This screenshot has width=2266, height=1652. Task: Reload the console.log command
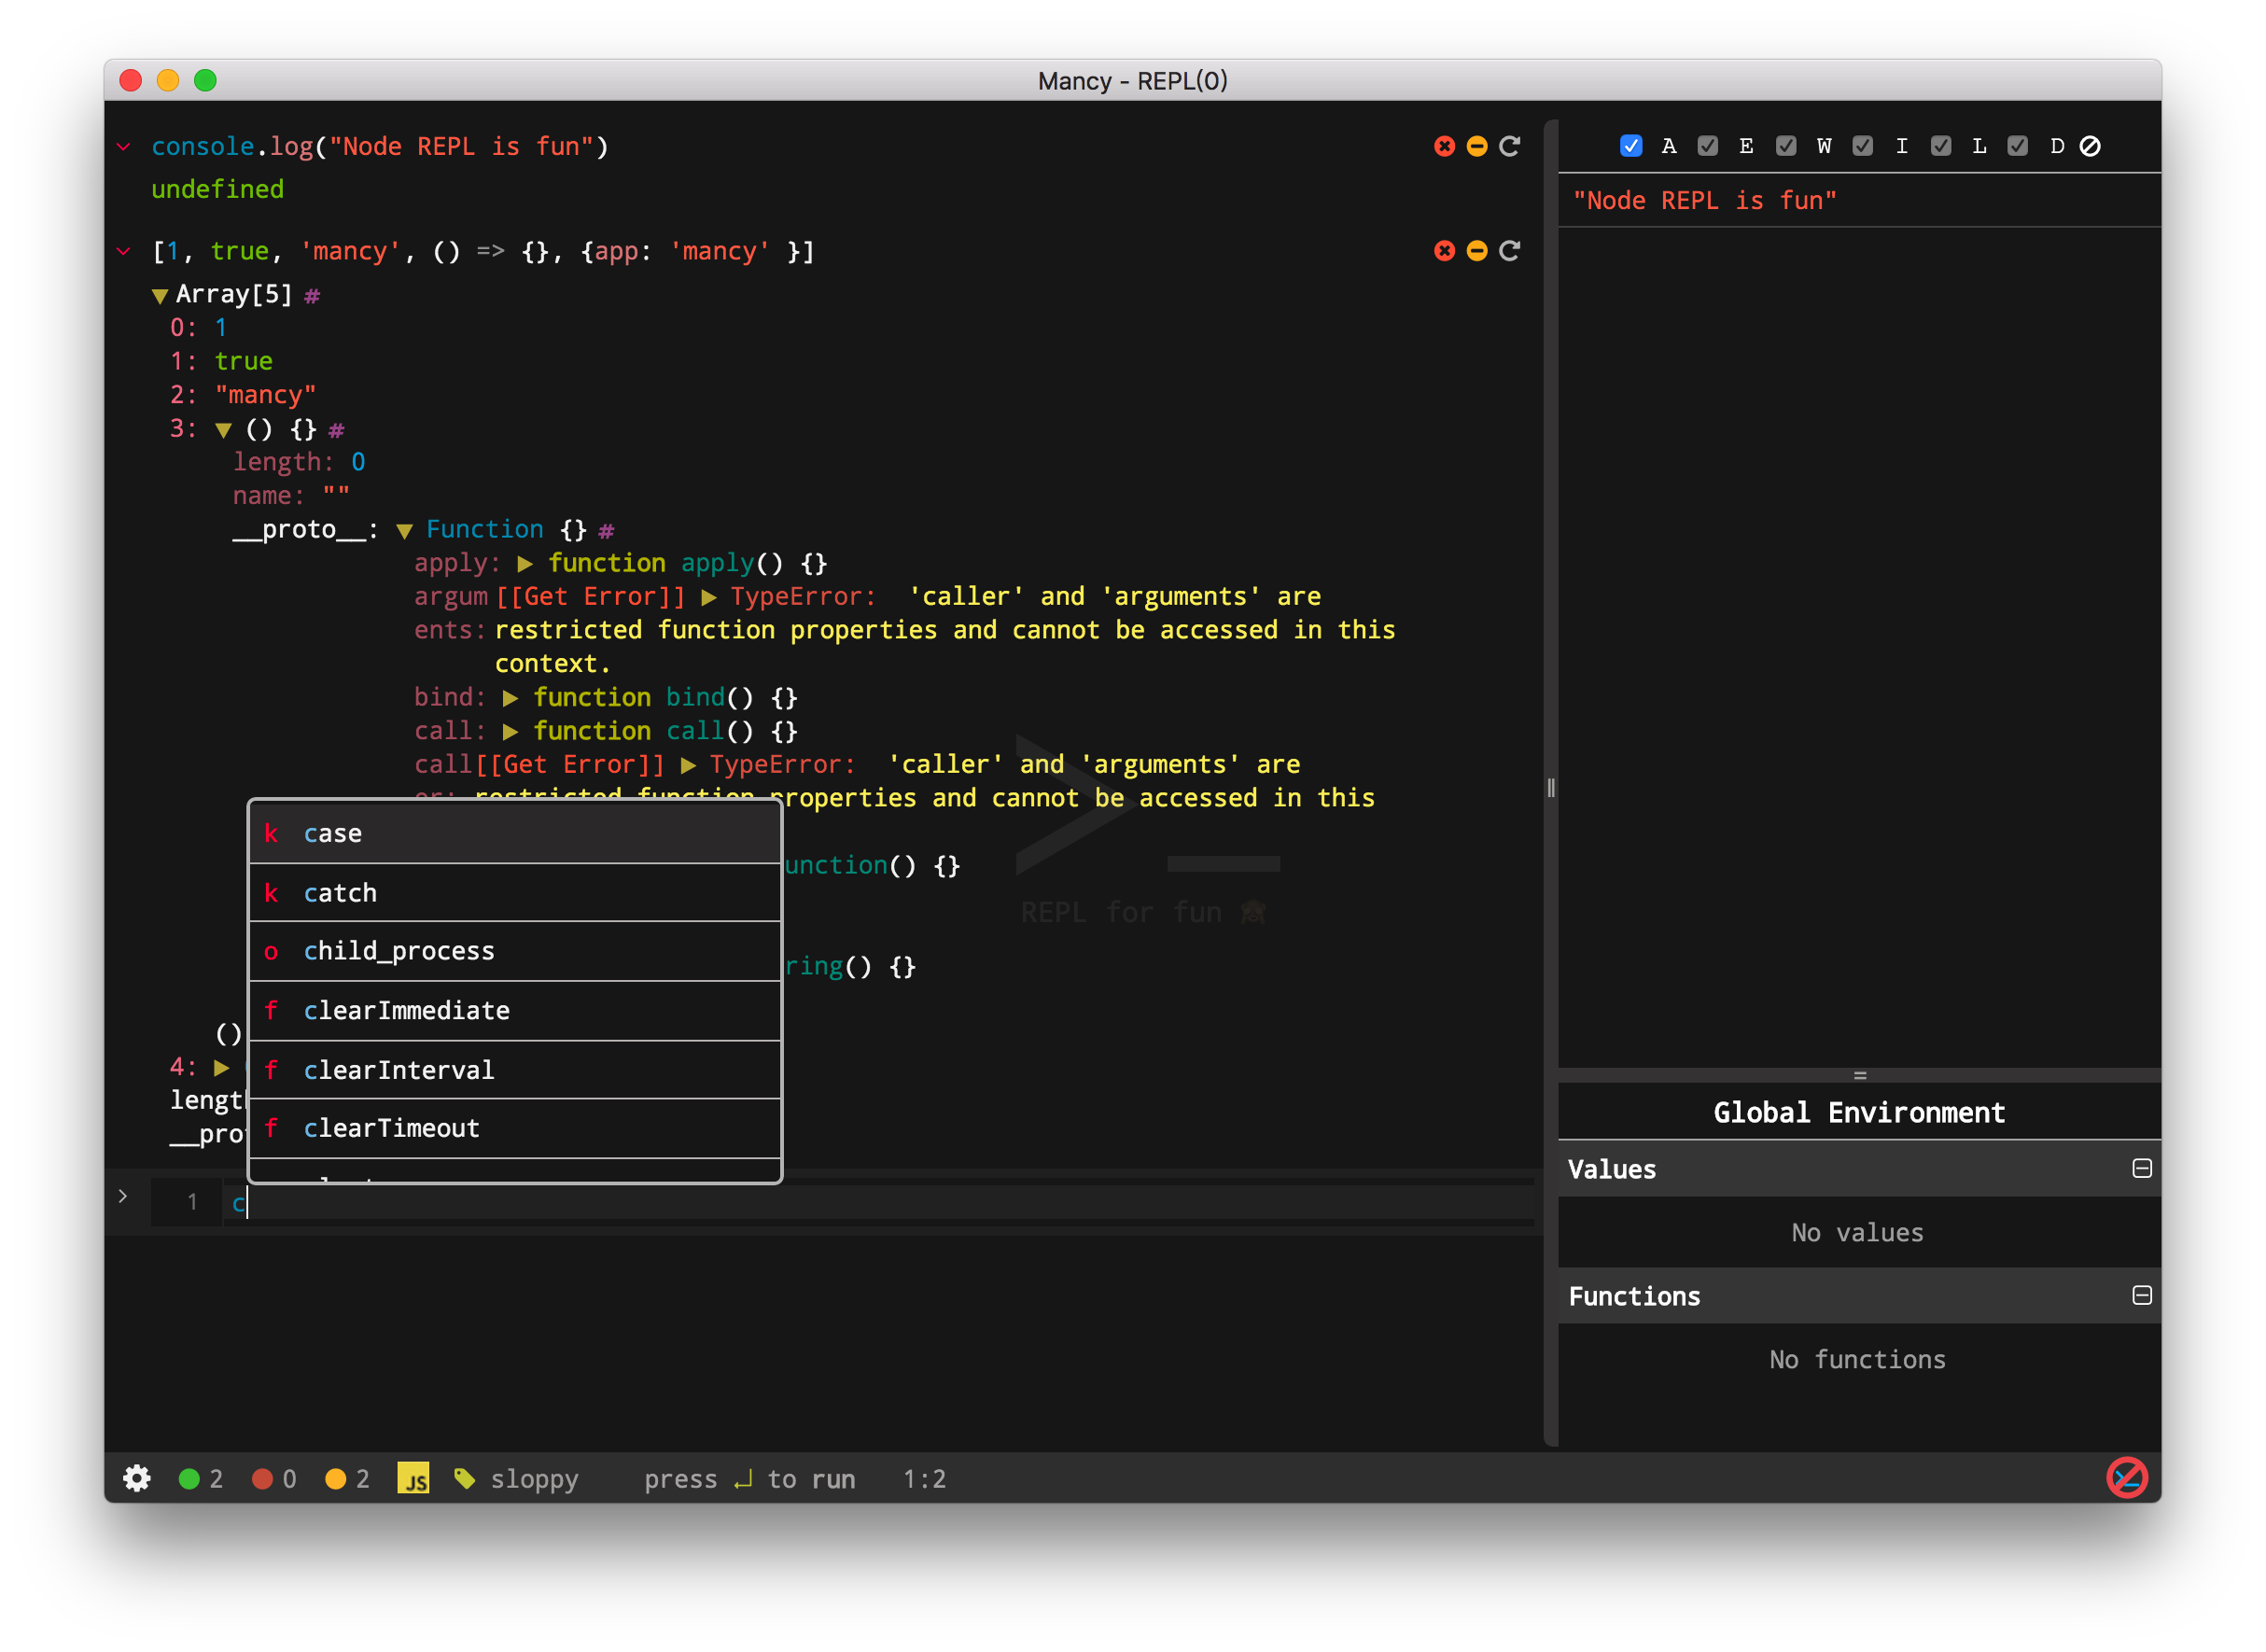(1509, 146)
